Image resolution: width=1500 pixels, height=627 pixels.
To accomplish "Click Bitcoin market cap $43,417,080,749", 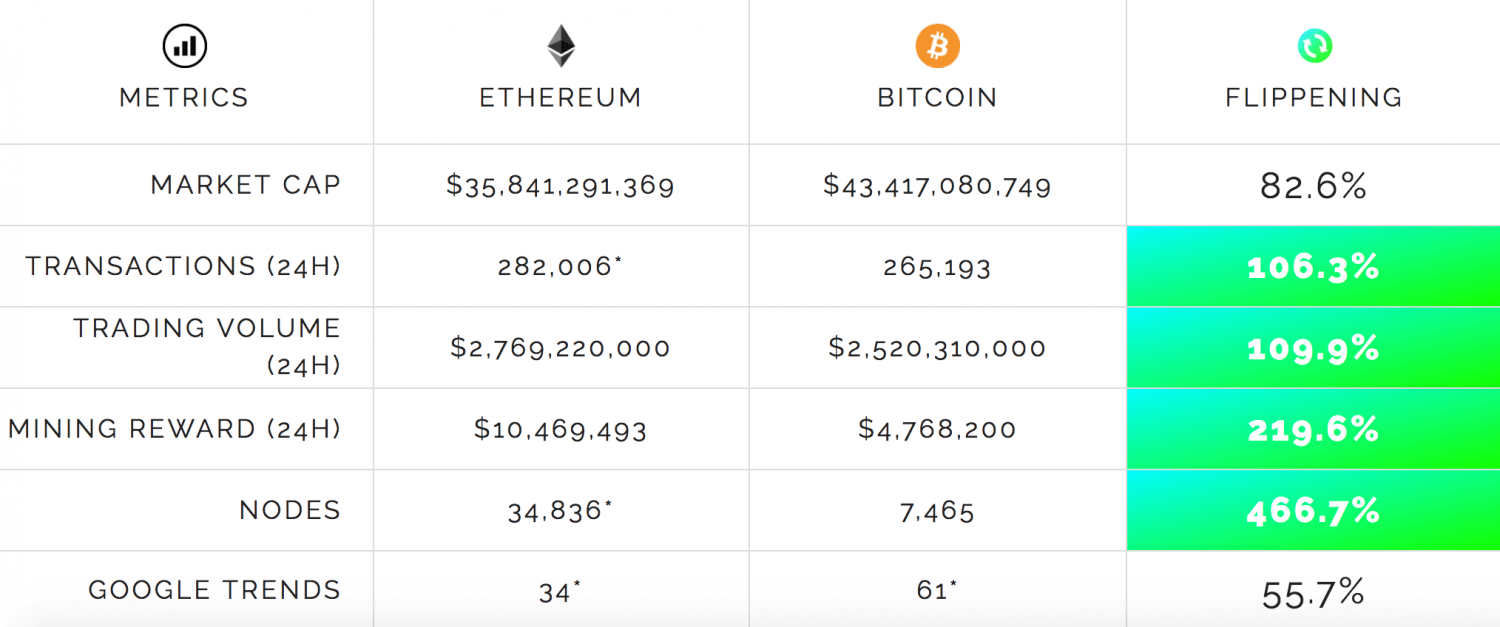I will click(x=937, y=186).
